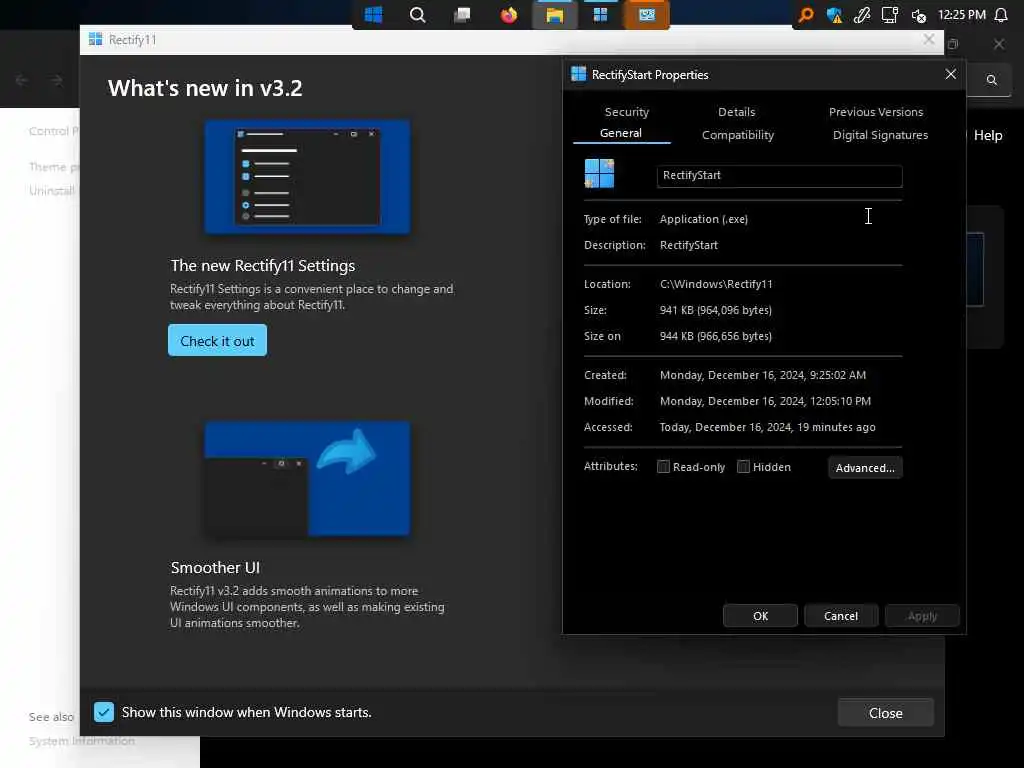Close the RectifyStart Properties dialog

pos(950,74)
